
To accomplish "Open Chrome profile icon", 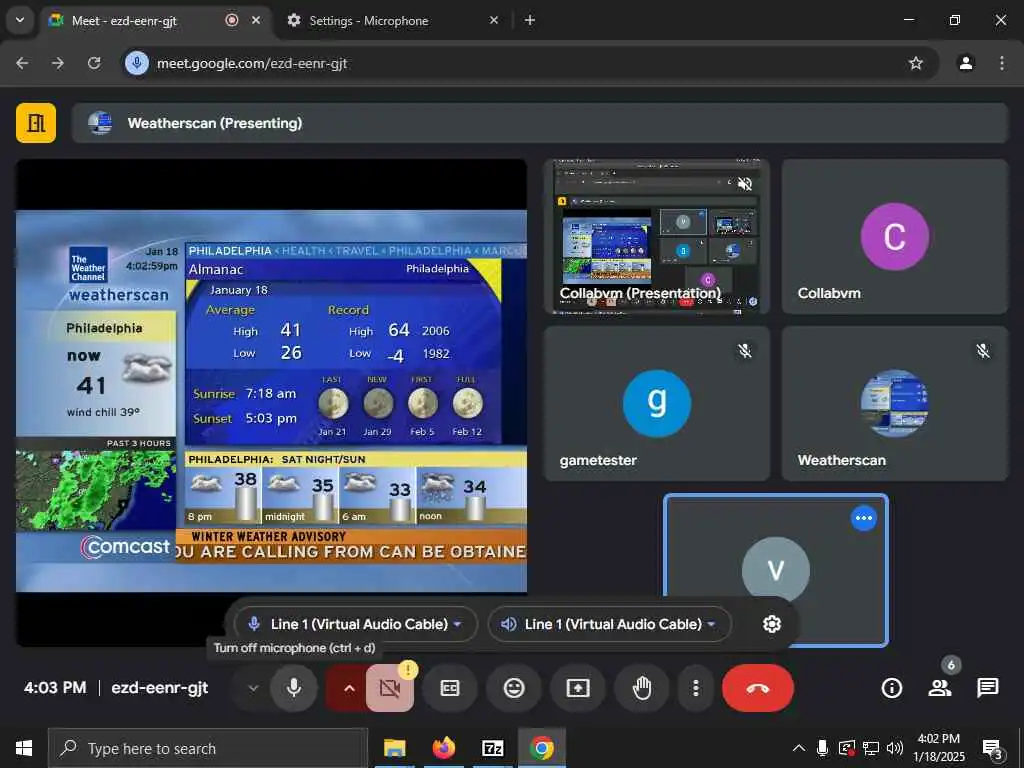I will [x=966, y=63].
